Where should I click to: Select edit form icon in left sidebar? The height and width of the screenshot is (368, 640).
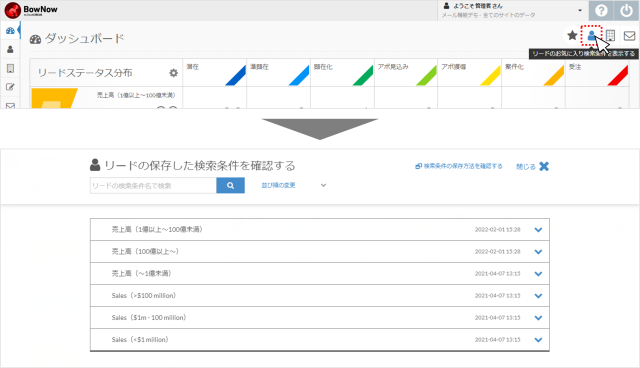tap(10, 87)
